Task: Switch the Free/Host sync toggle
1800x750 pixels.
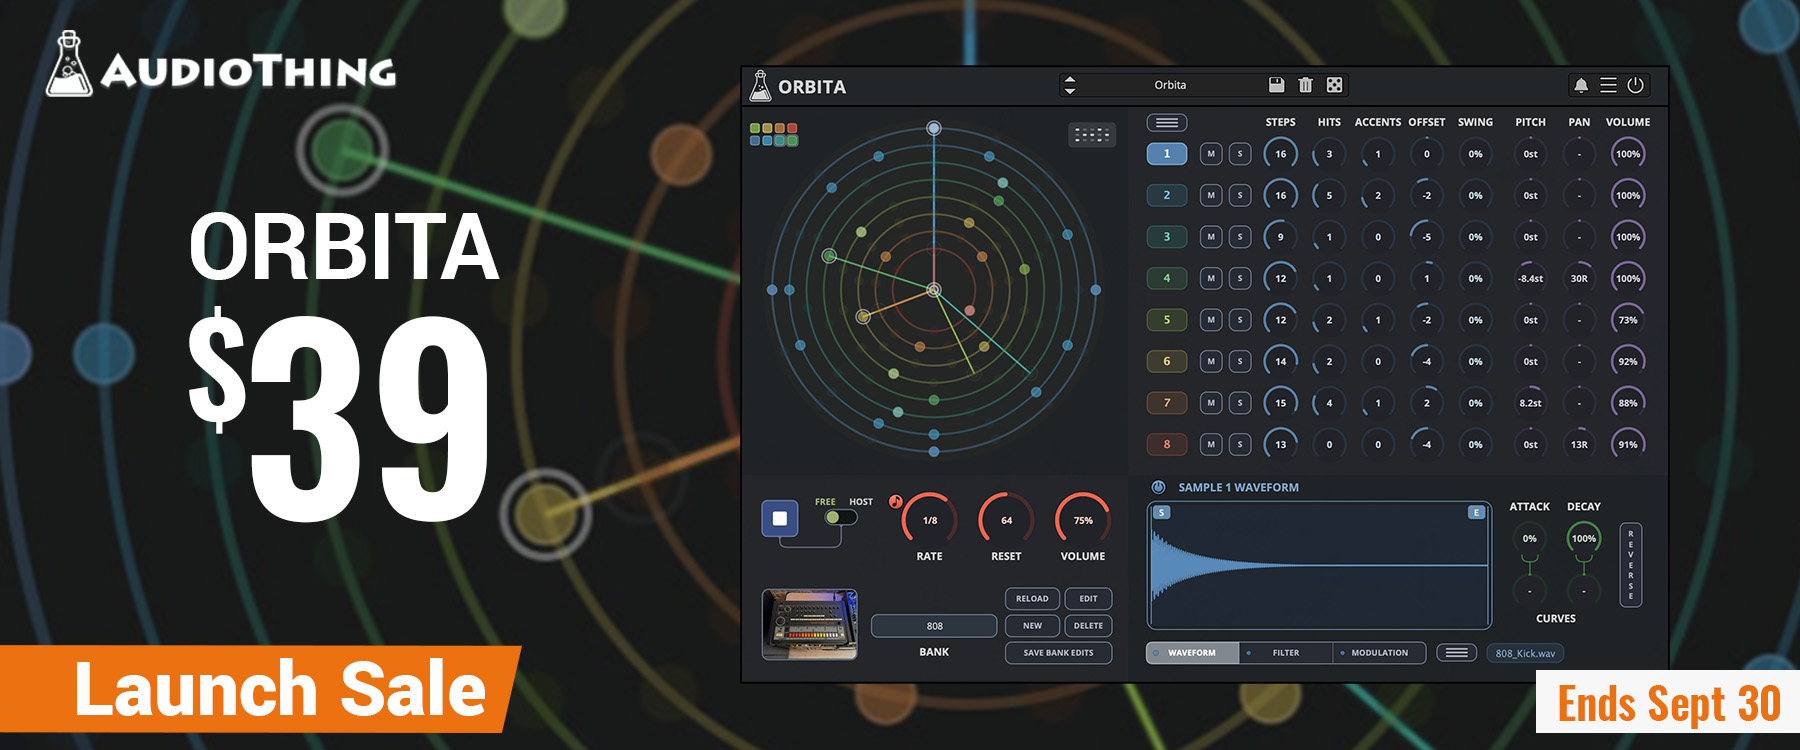Action: tap(840, 517)
